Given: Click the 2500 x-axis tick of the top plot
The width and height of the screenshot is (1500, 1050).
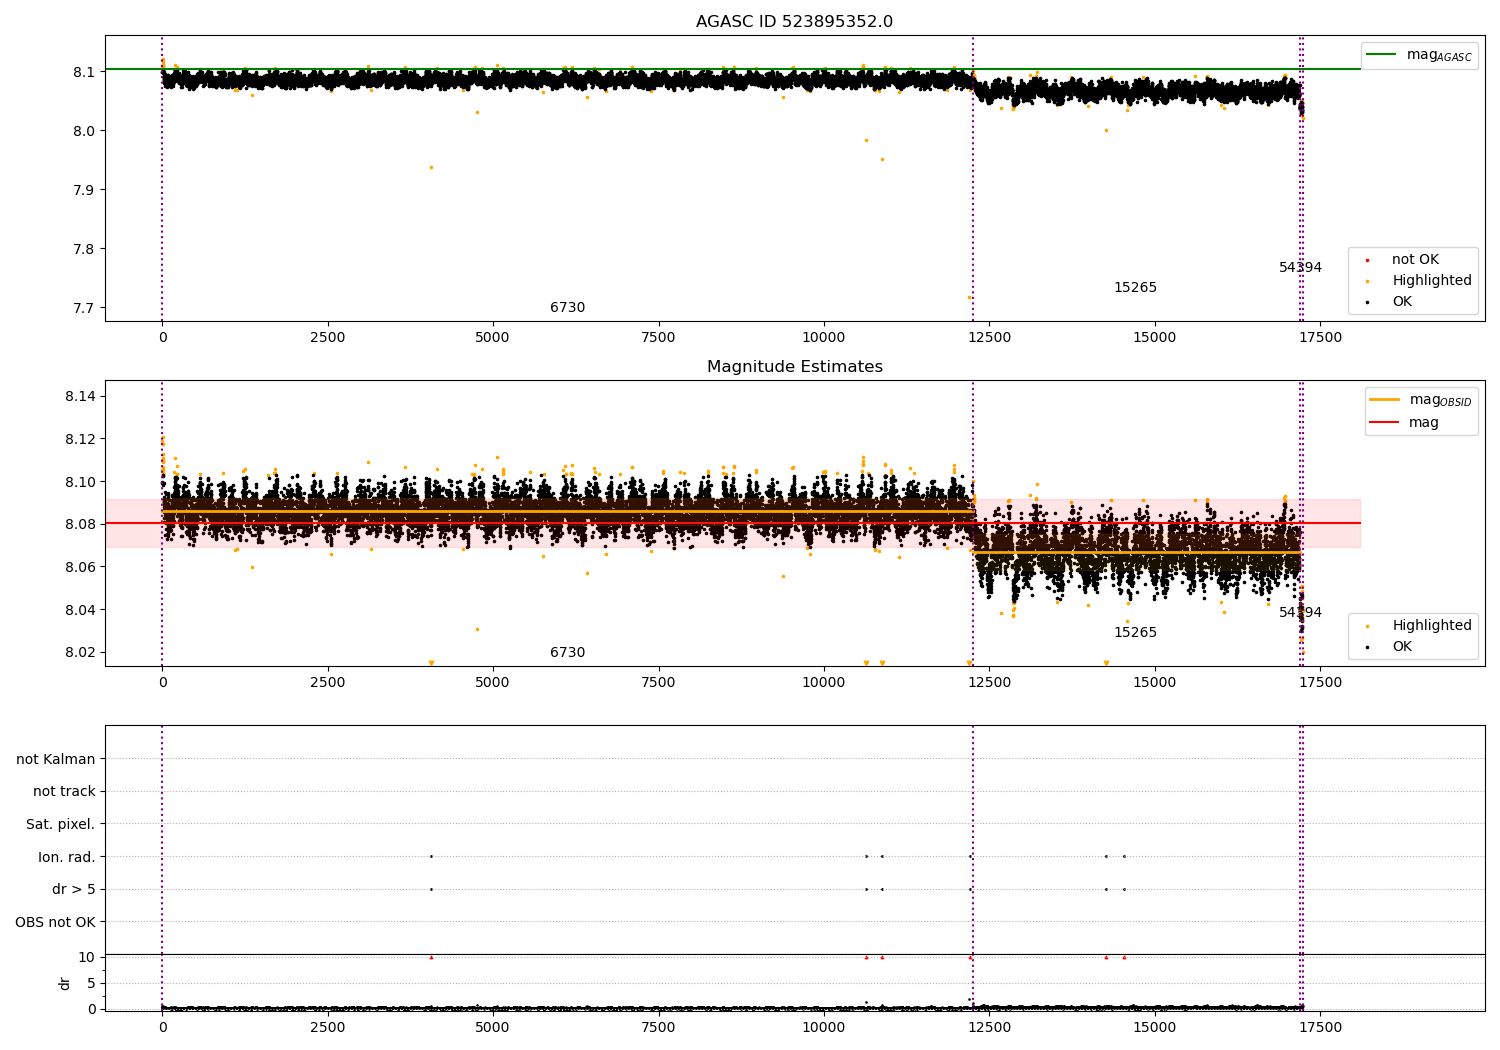Looking at the screenshot, I should point(327,338).
